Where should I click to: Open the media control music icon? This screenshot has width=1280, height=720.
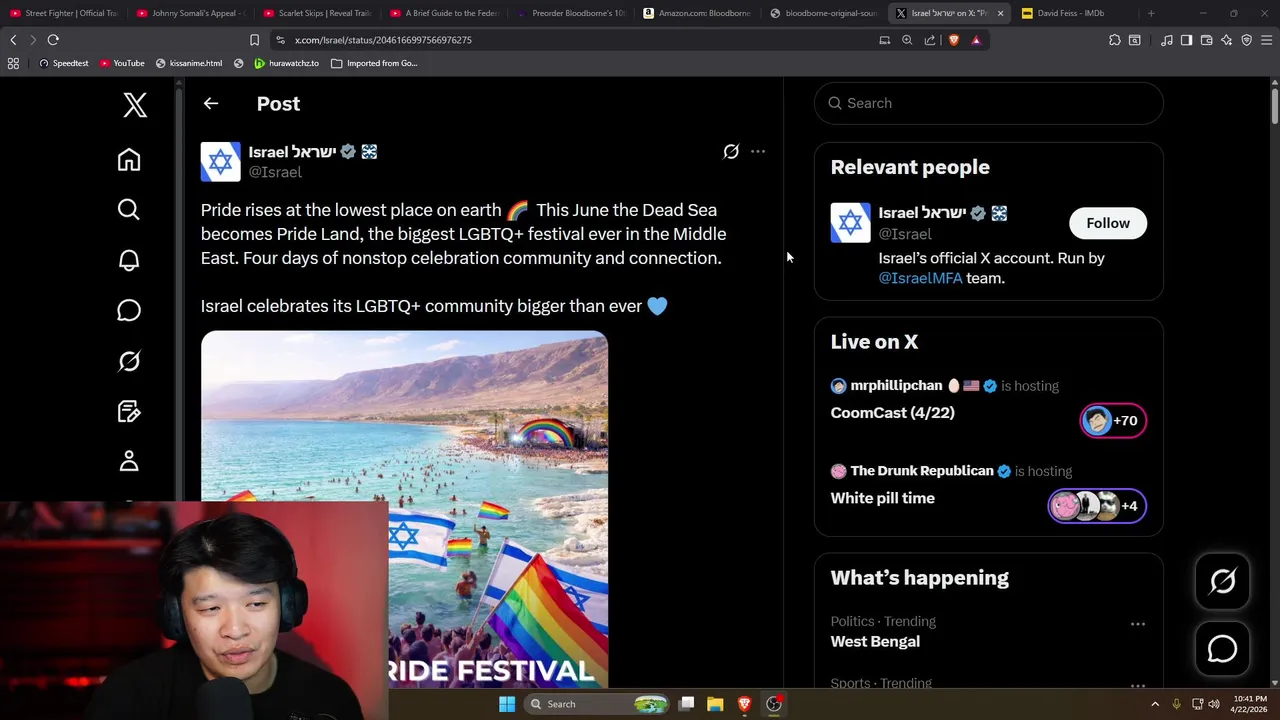tap(1166, 40)
